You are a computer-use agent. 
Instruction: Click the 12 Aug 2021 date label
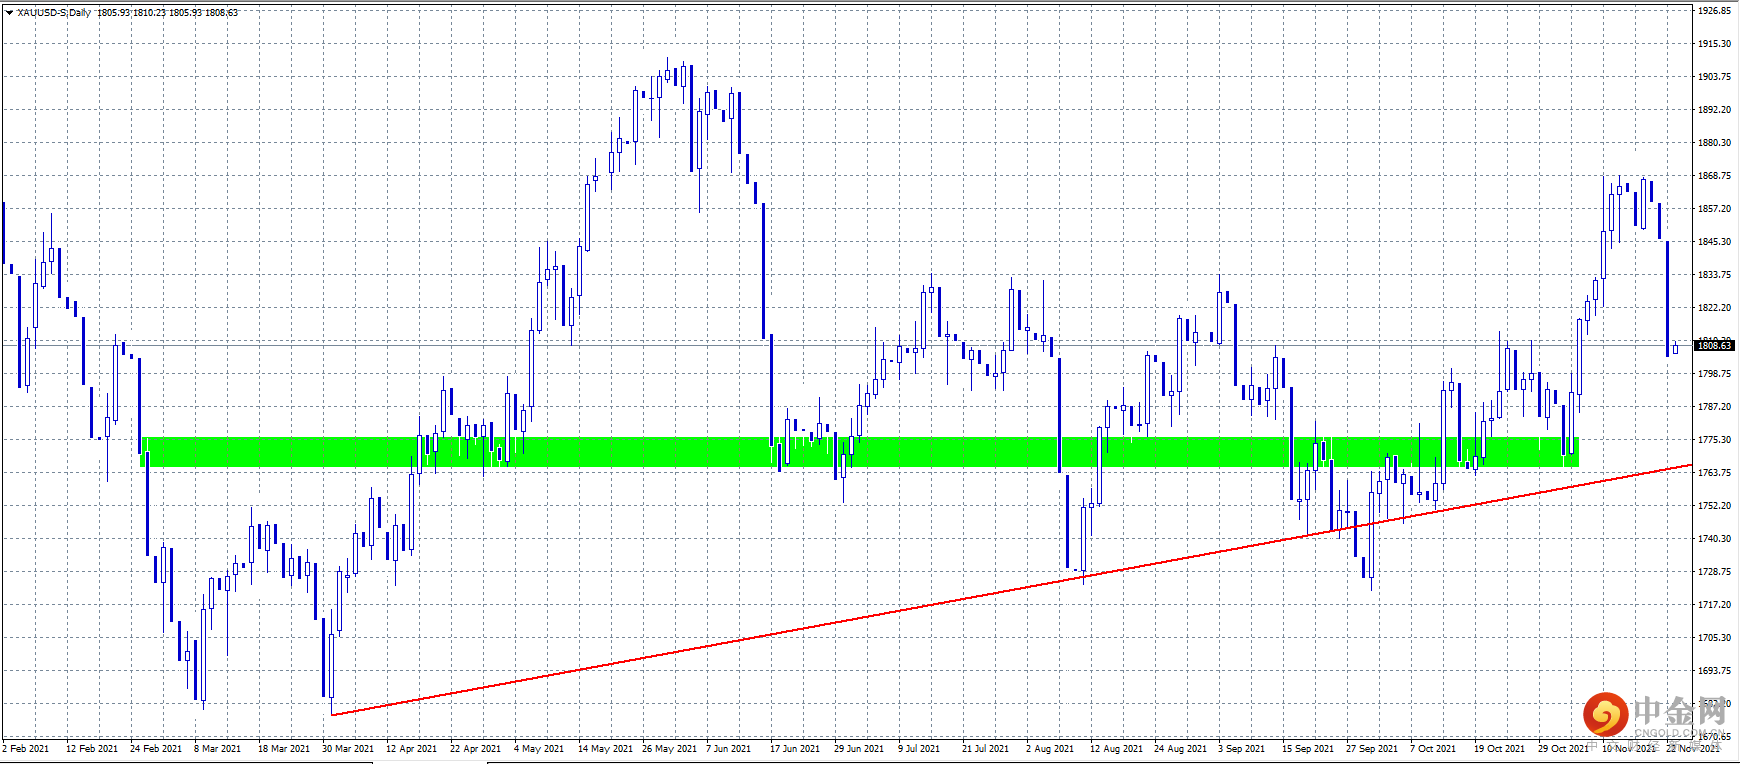pyautogui.click(x=1116, y=749)
